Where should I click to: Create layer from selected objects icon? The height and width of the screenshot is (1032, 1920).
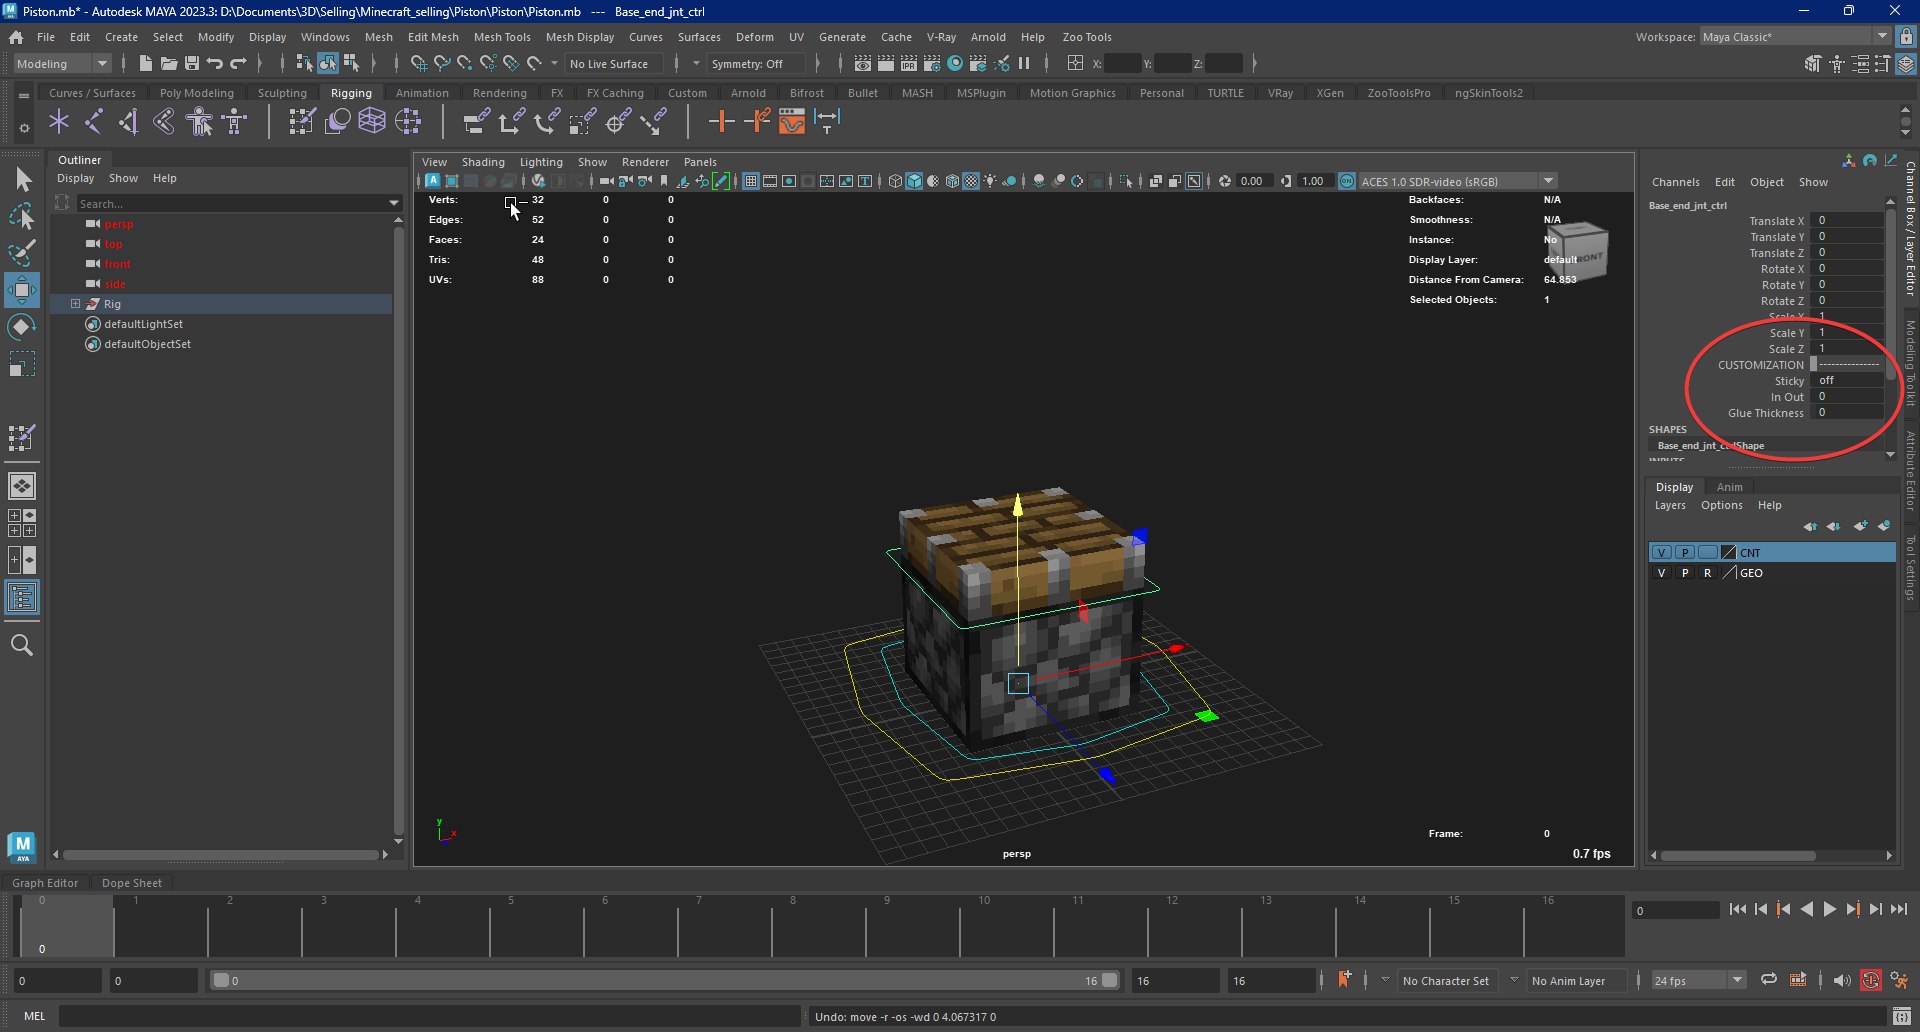[x=1884, y=526]
